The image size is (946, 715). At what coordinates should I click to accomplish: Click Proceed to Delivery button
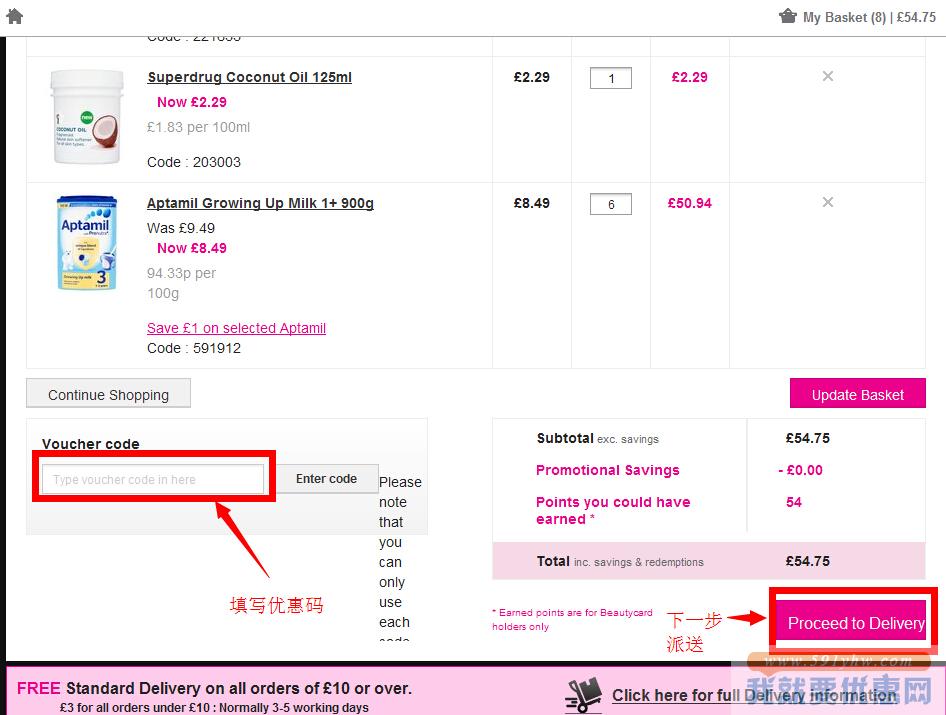click(852, 621)
